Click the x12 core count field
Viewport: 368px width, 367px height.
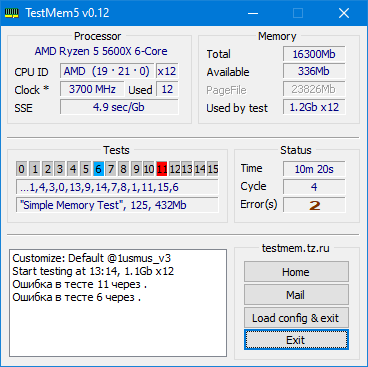[x=167, y=71]
